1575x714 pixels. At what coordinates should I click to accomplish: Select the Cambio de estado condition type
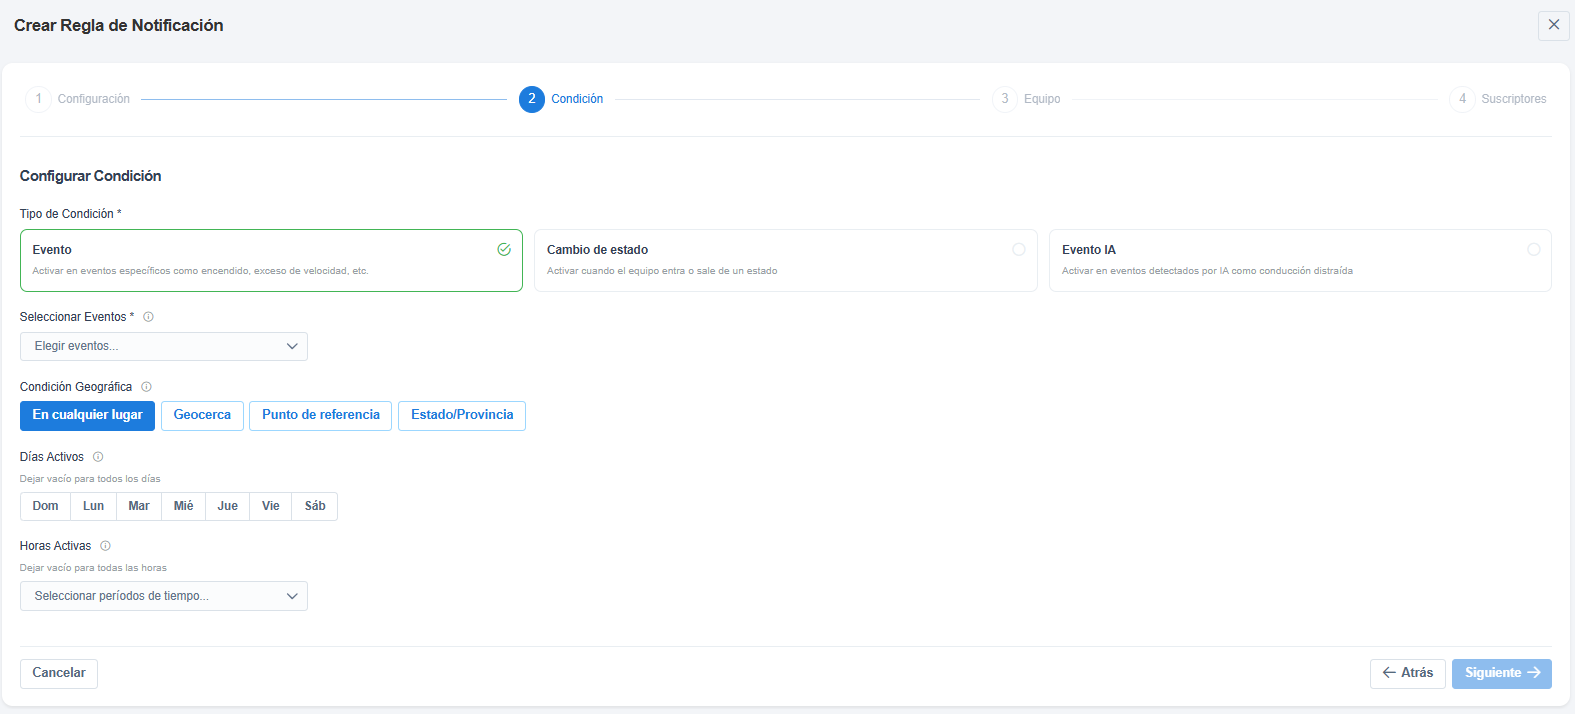(785, 261)
